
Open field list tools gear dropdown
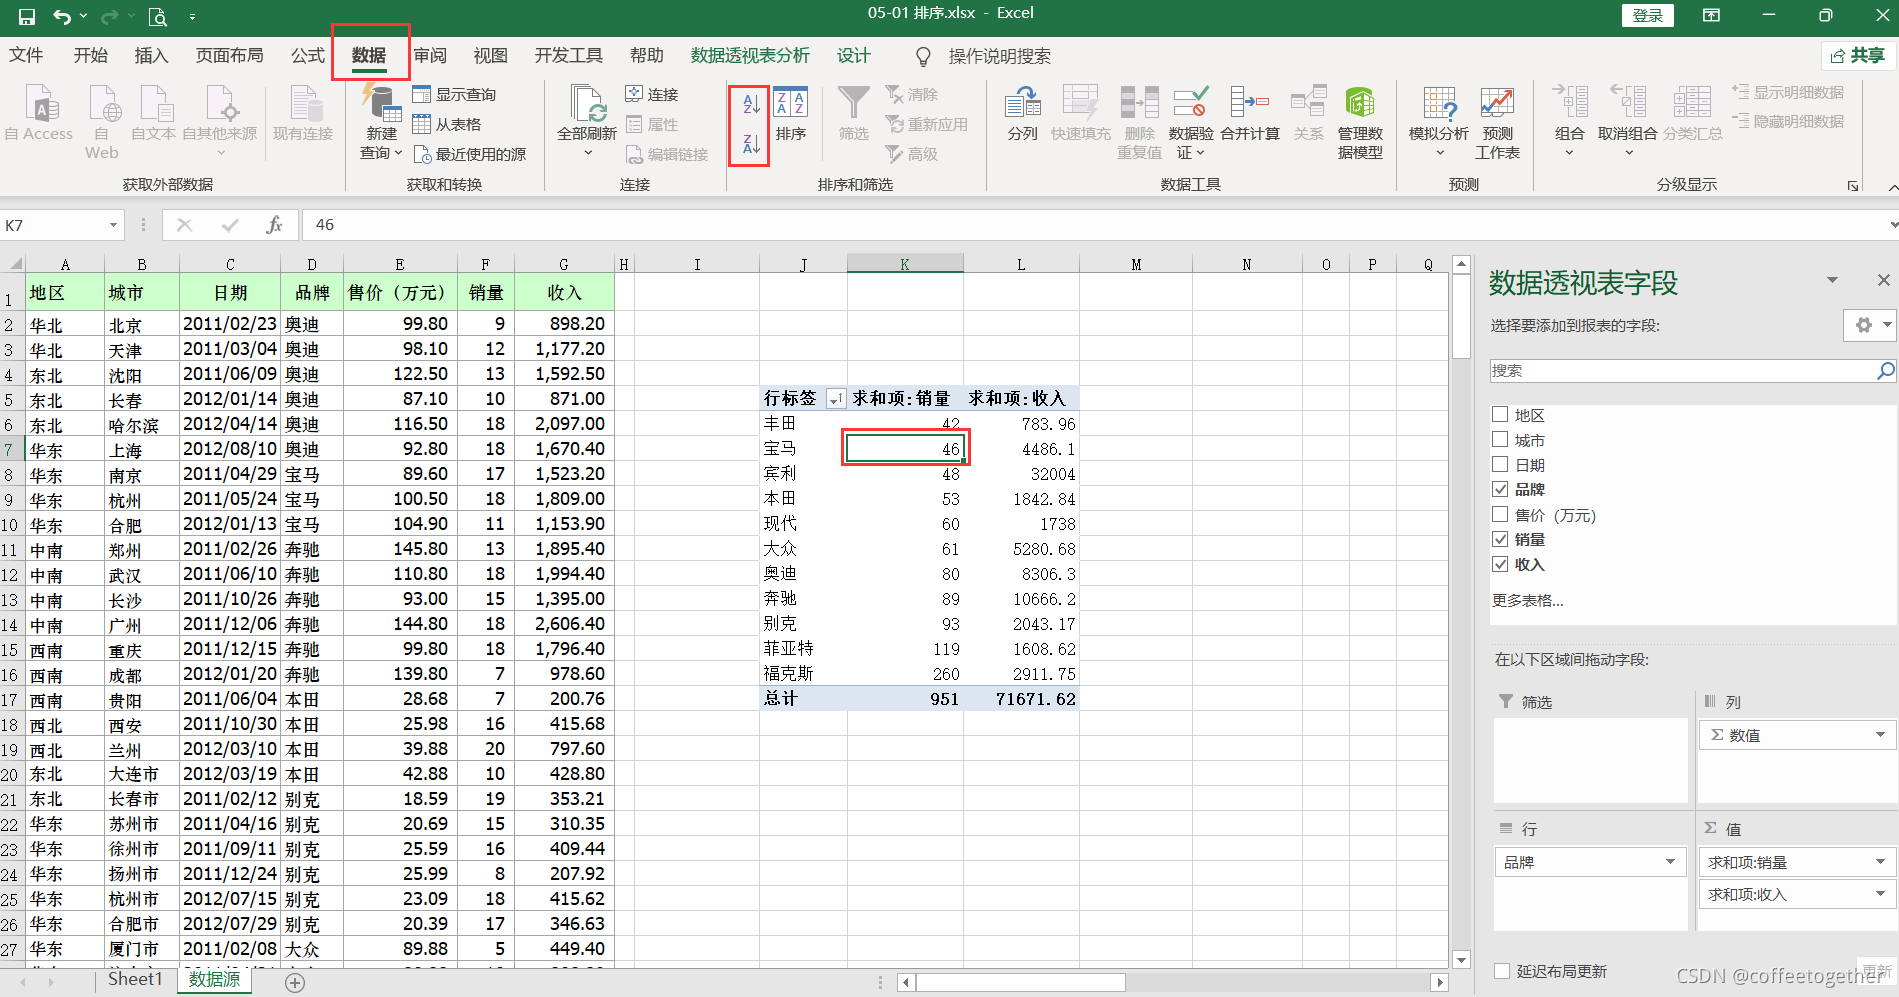click(1869, 325)
